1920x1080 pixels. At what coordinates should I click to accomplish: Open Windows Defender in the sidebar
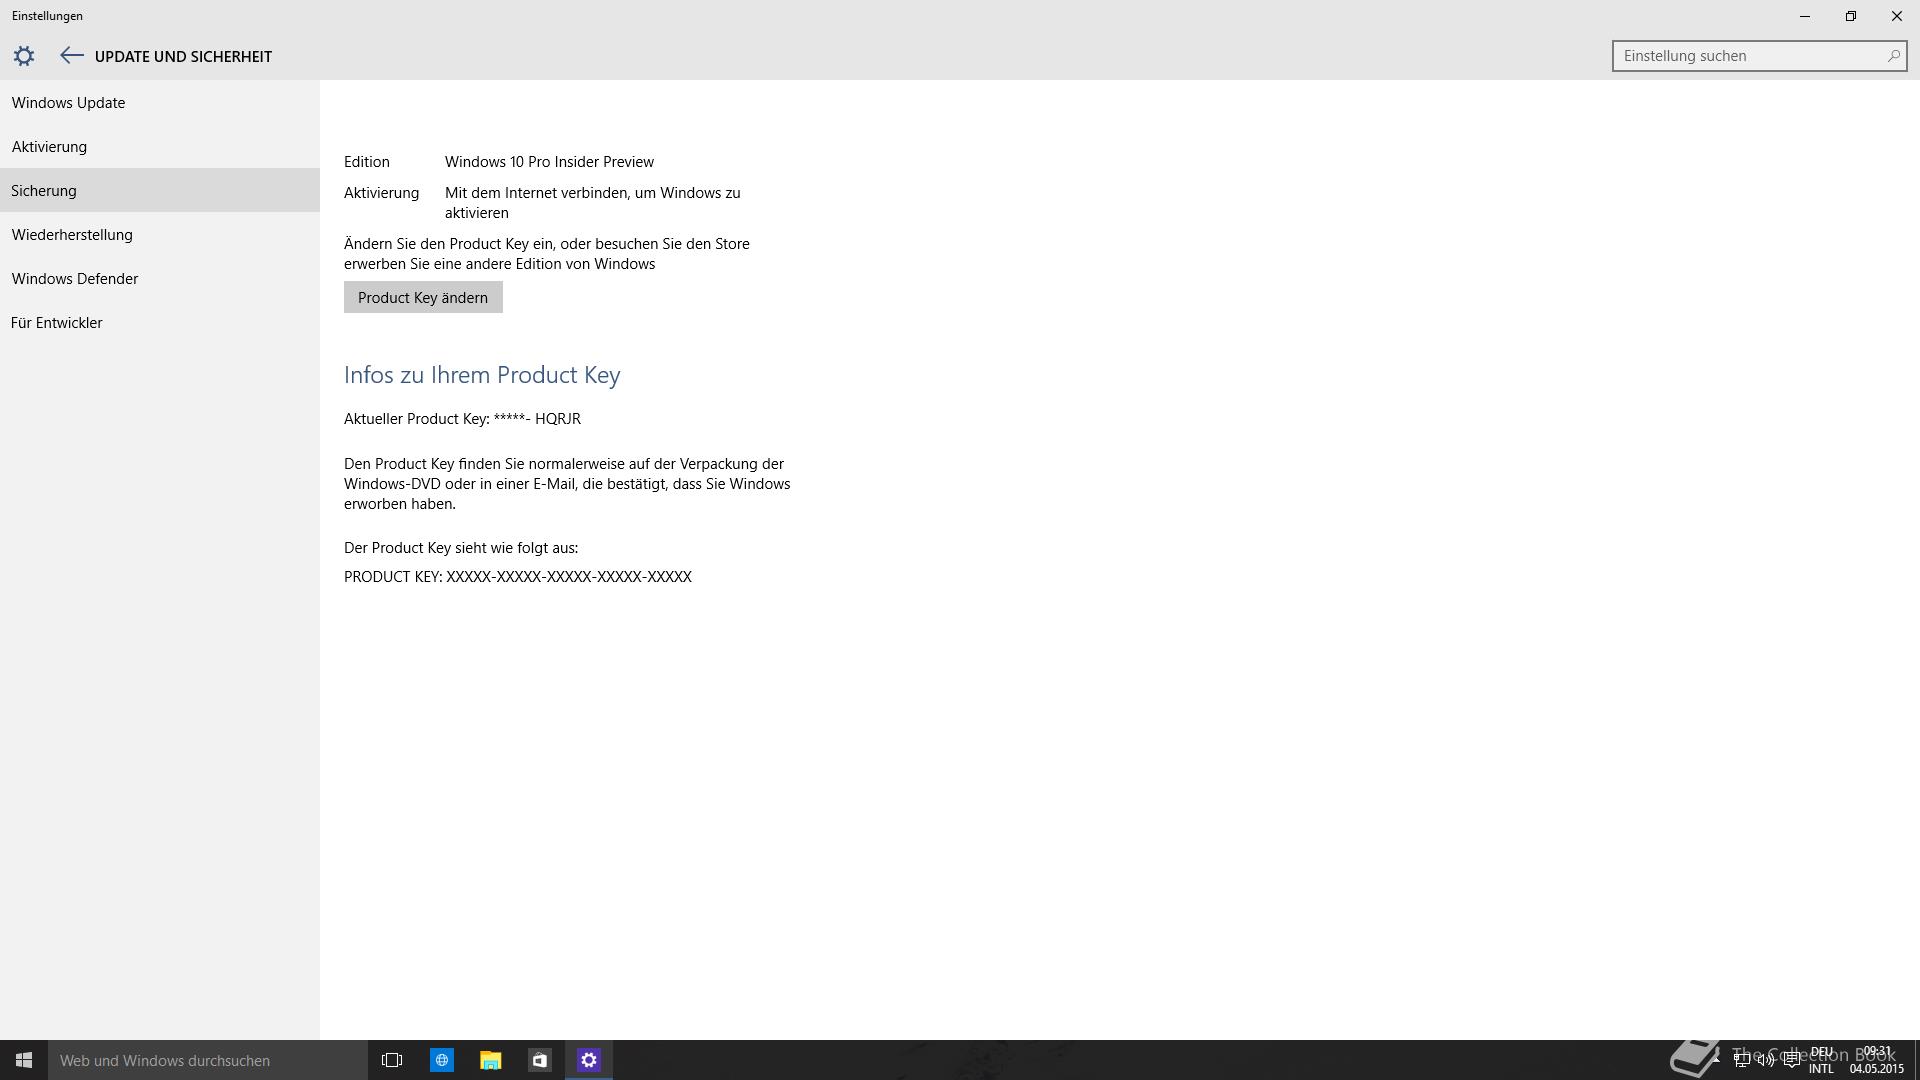(x=160, y=278)
